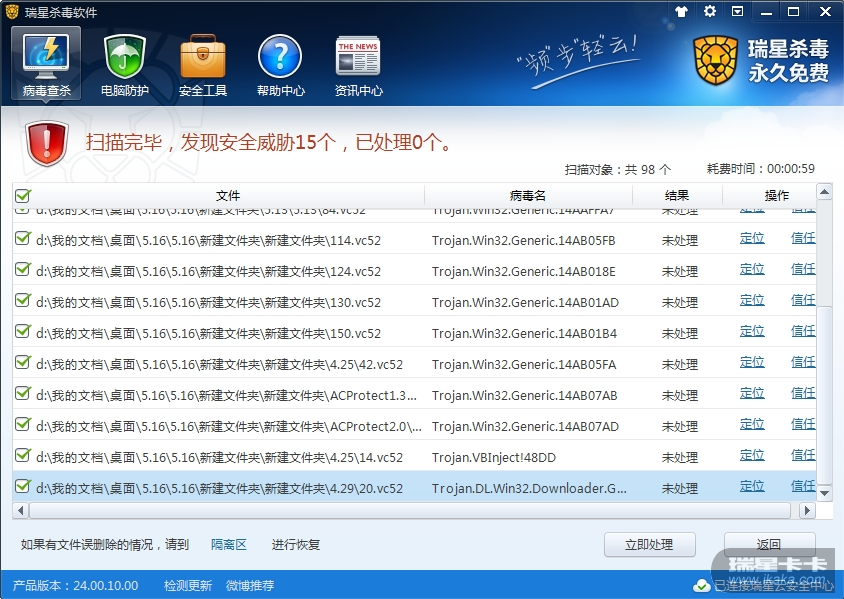844x599 pixels.
Task: Click 定位 link for 114.vc52
Action: [x=752, y=238]
